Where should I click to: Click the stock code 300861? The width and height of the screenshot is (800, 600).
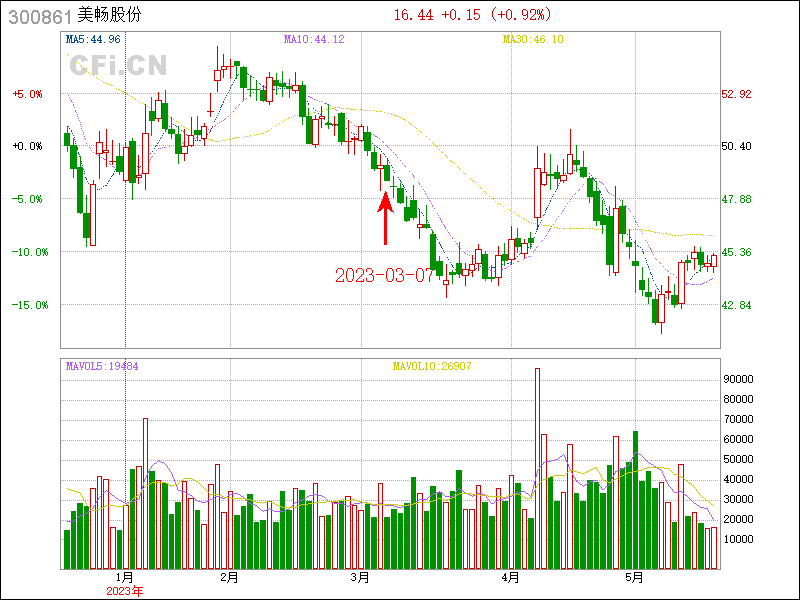(40, 17)
